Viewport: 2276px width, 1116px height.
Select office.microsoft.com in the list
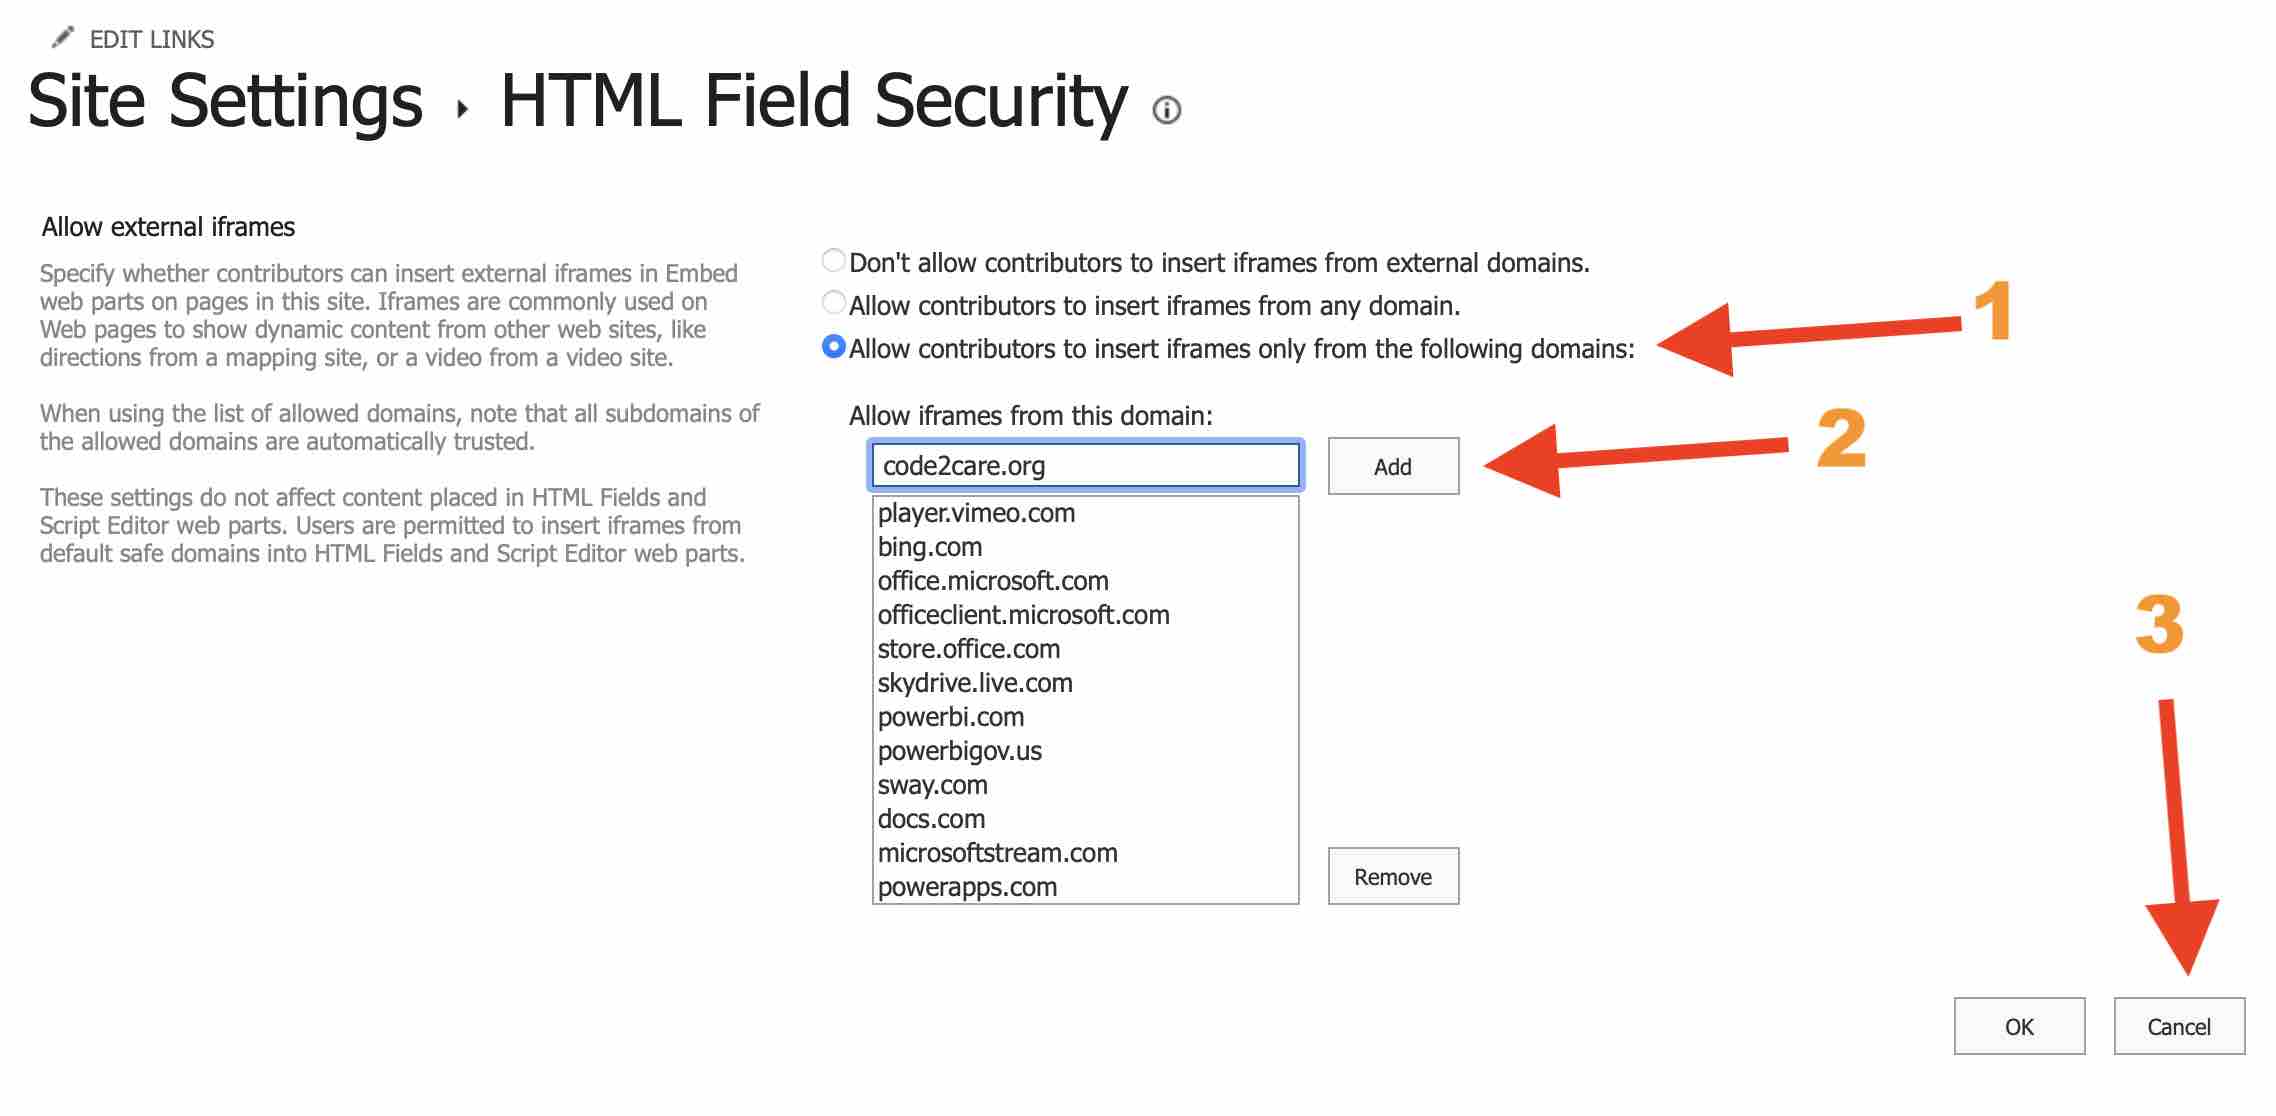(x=993, y=581)
